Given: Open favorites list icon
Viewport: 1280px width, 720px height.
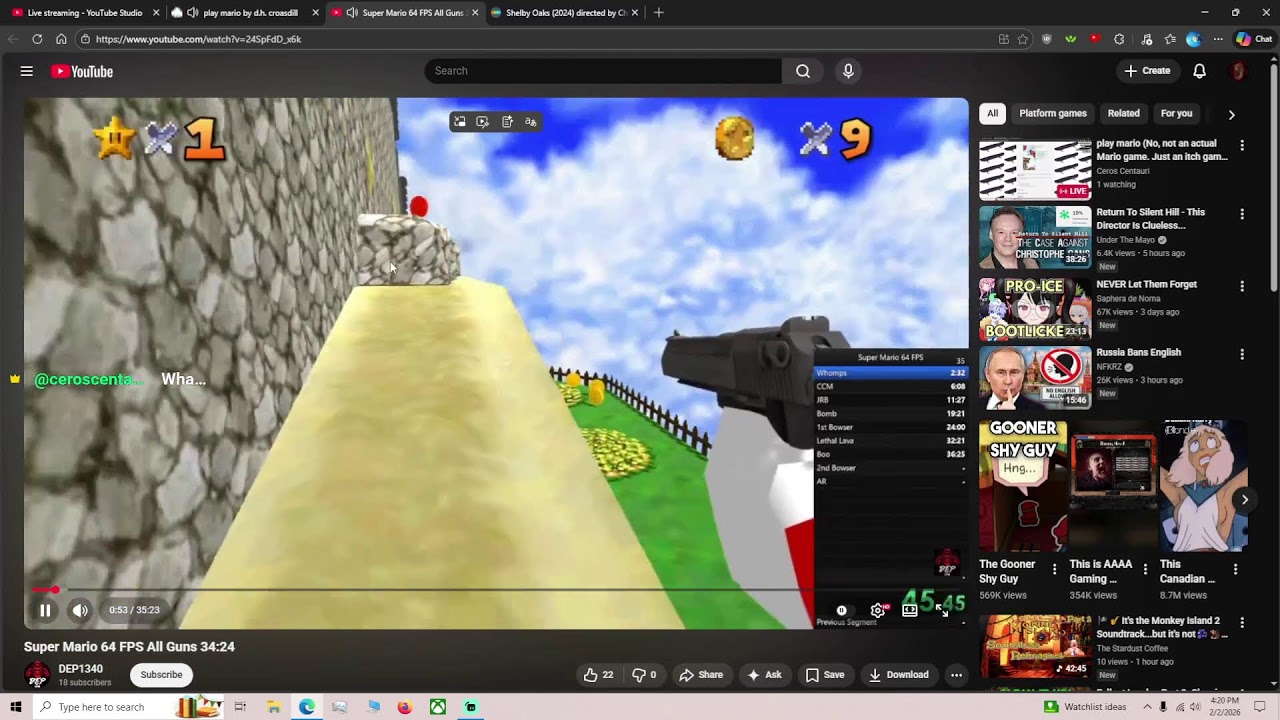Looking at the screenshot, I should [1170, 39].
